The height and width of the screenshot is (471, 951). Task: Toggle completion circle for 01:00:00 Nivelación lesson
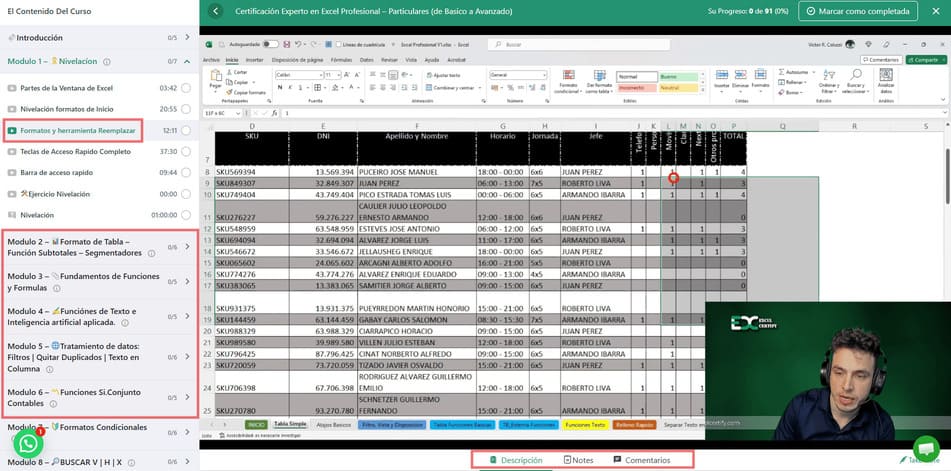(x=186, y=215)
